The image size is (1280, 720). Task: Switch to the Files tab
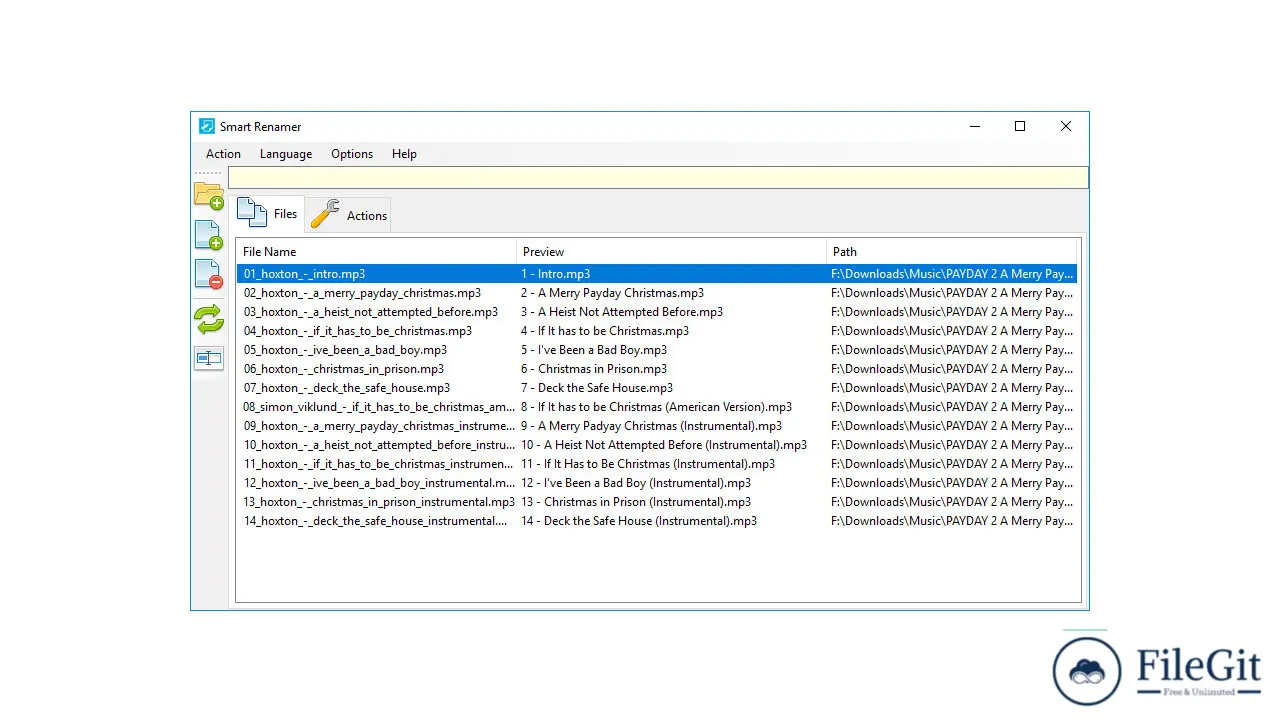coord(268,214)
